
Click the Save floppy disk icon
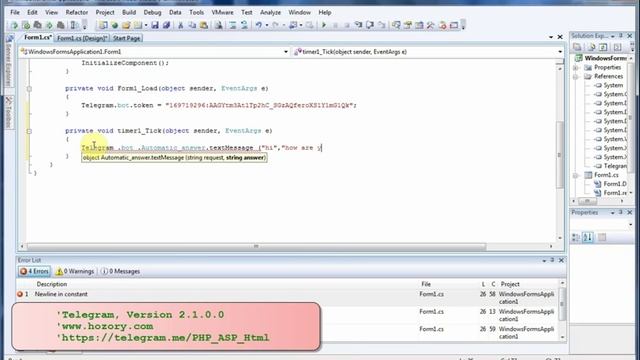[155, 25]
